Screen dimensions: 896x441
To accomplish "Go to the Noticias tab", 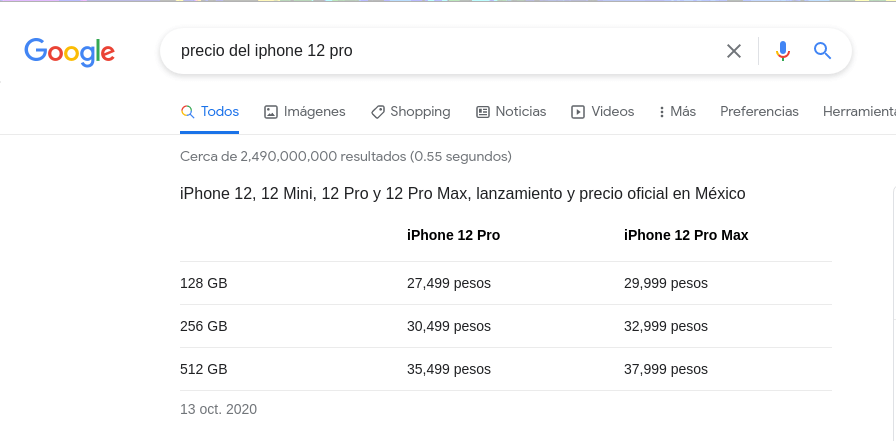I will 520,112.
